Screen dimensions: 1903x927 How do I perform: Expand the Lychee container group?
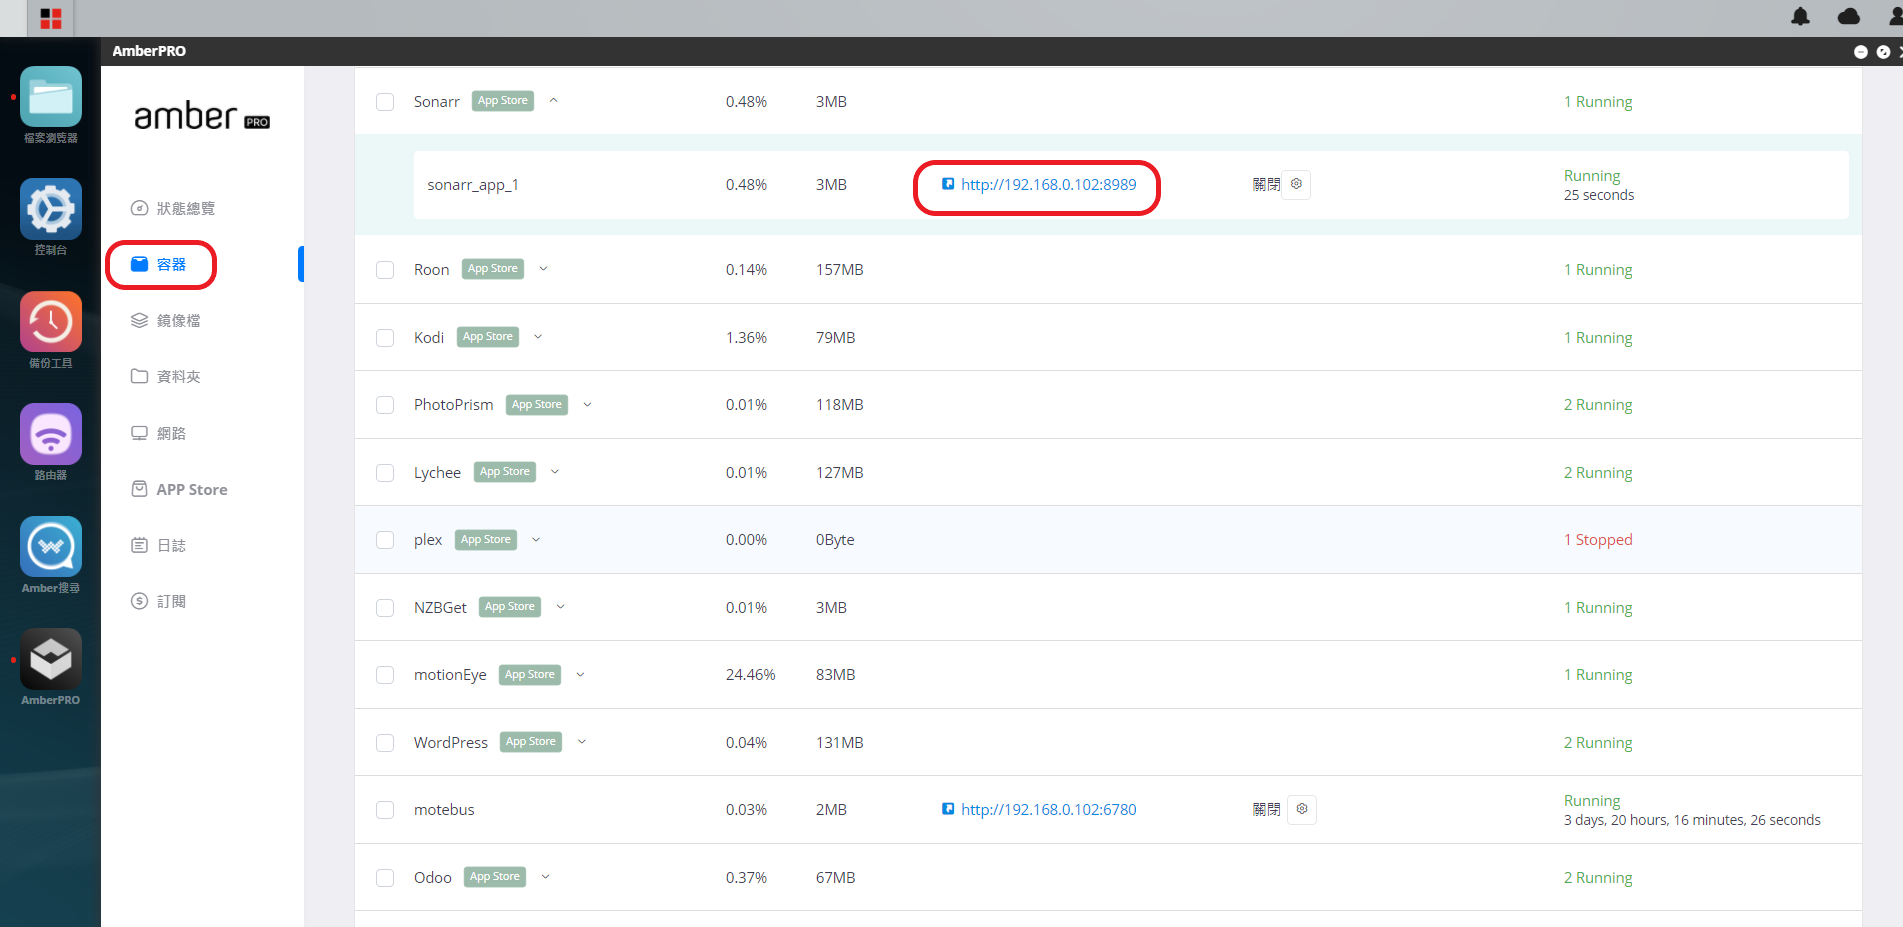pos(555,471)
